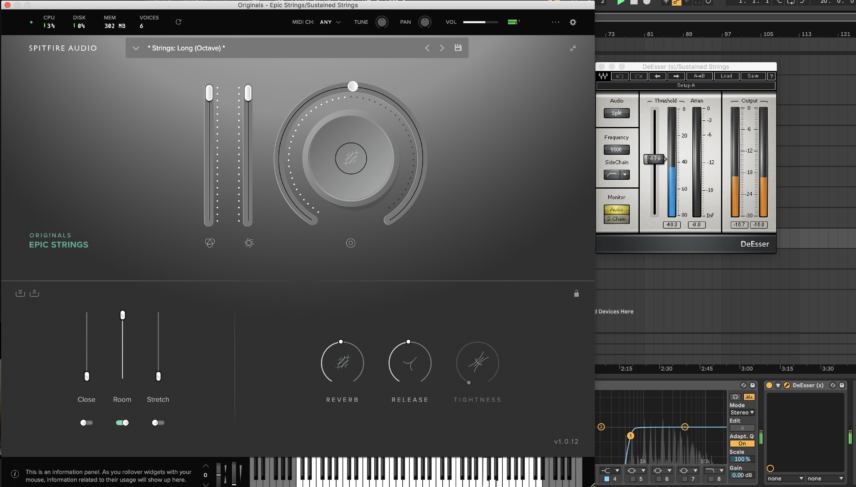
Task: Toggle EQ band 8 activator
Action: pos(711,479)
